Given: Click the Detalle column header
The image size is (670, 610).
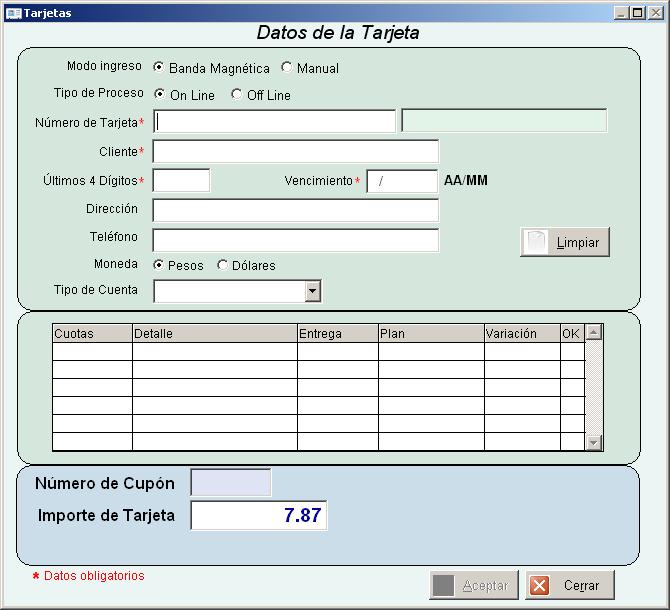Looking at the screenshot, I should (x=214, y=333).
